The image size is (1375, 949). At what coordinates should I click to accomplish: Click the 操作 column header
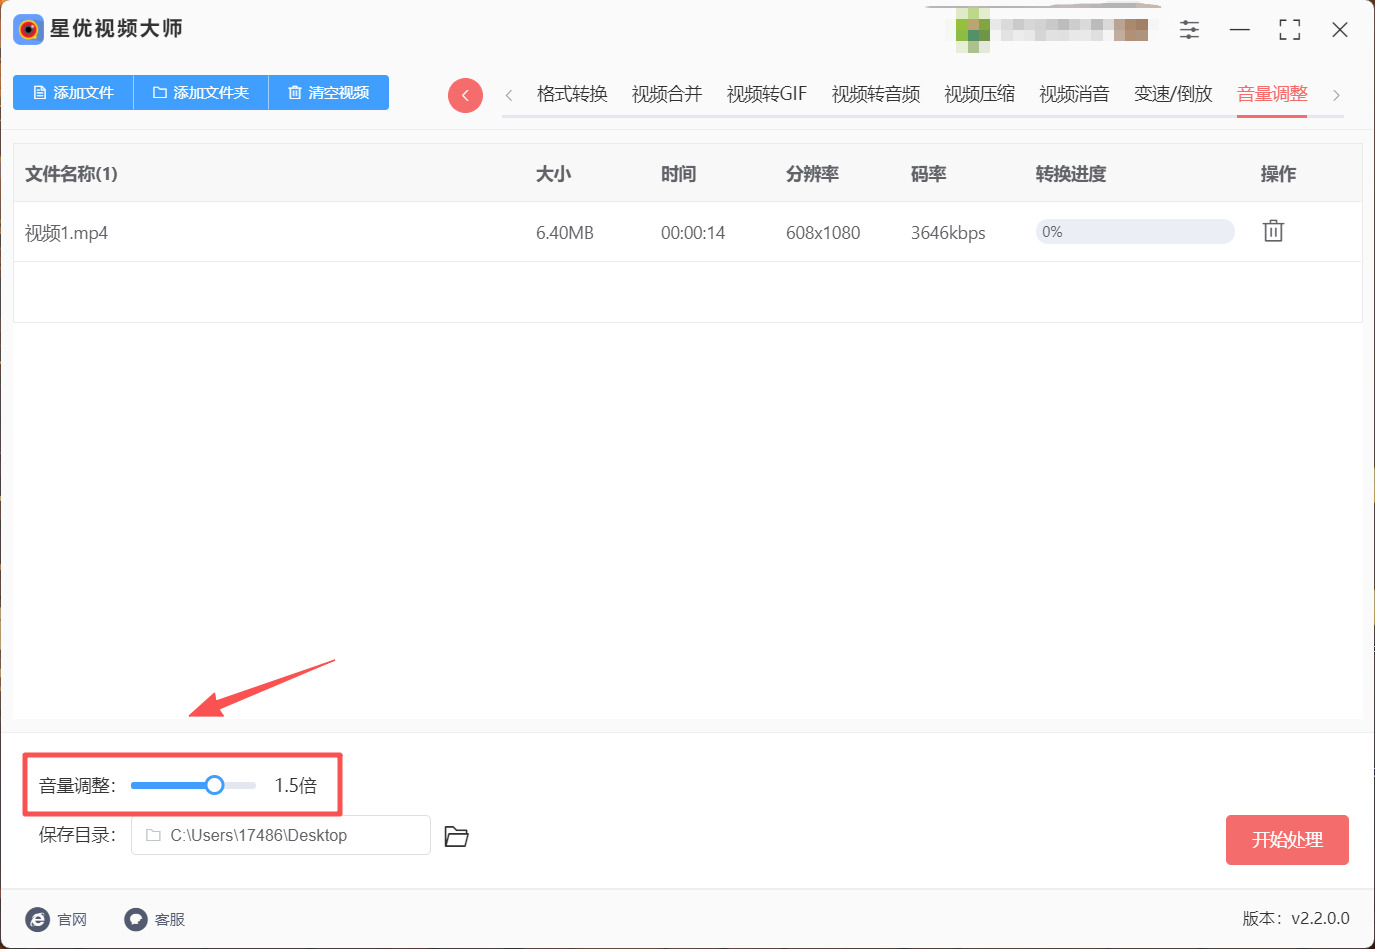tap(1278, 174)
